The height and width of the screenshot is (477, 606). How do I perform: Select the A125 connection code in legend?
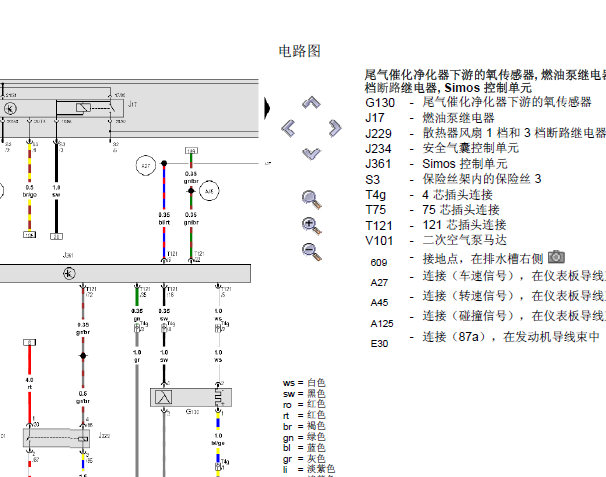coord(382,324)
